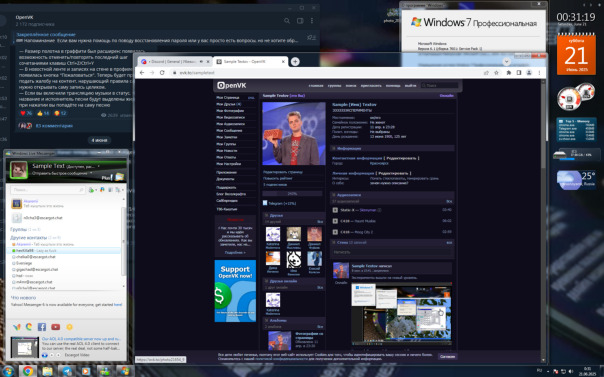This screenshot has width=604, height=377.
Task: Click Написать wall post input
Action: click(x=393, y=252)
